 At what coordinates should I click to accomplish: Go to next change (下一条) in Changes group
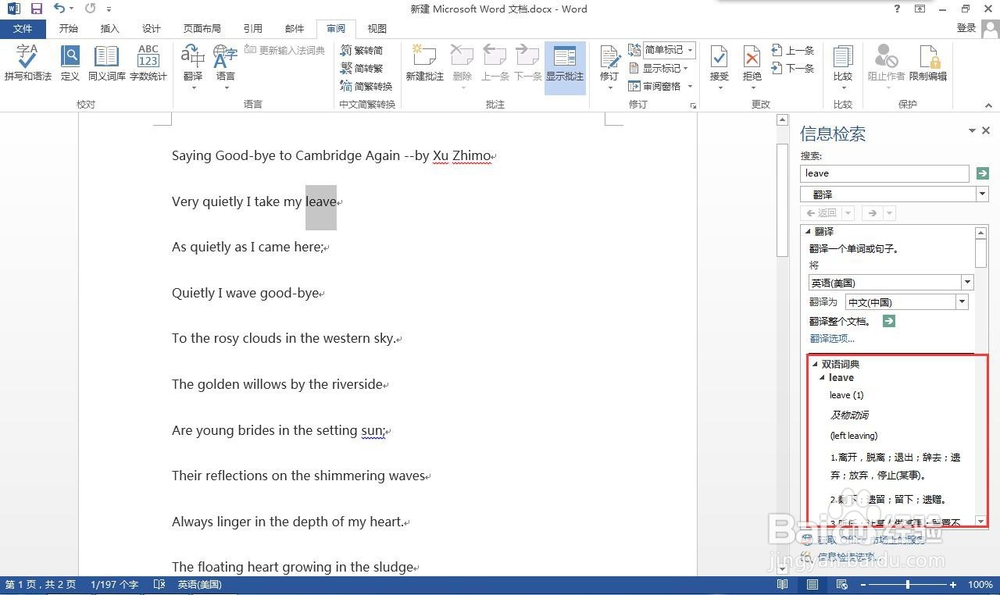[x=793, y=68]
